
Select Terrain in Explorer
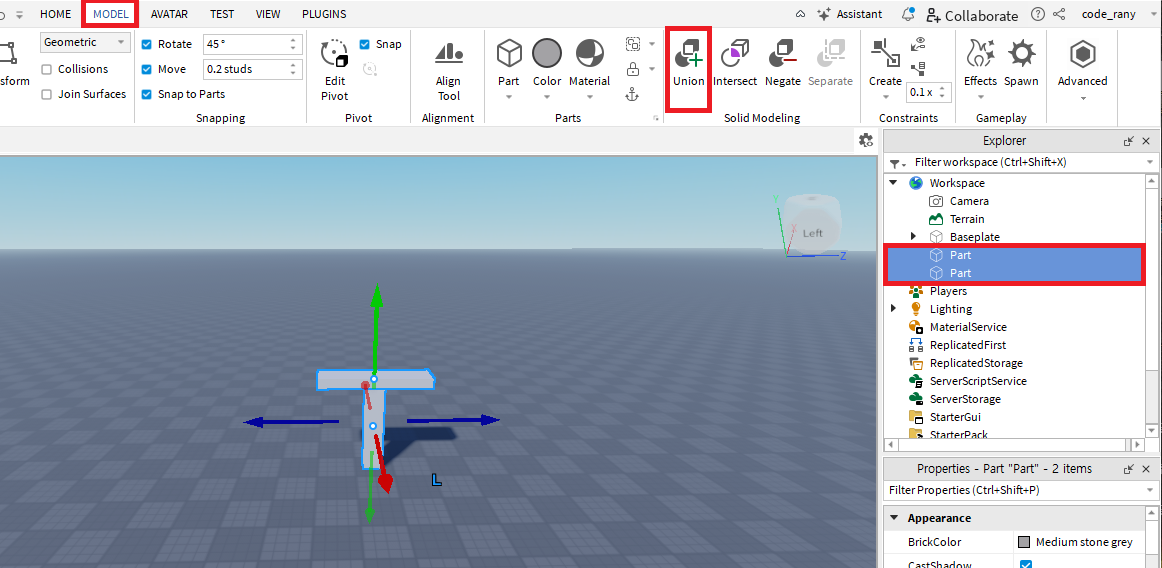click(x=967, y=219)
